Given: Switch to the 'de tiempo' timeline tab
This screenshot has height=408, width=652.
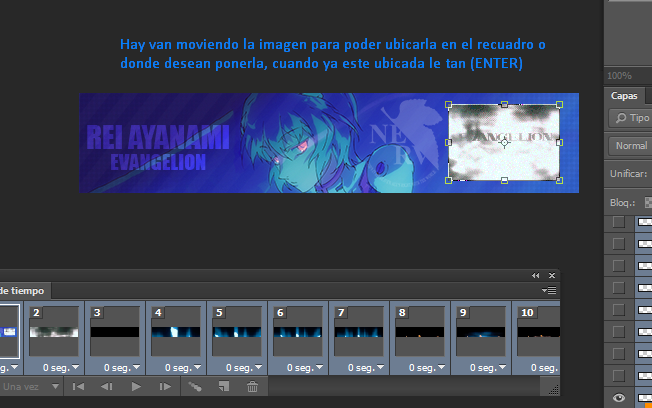Looking at the screenshot, I should pos(24,291).
